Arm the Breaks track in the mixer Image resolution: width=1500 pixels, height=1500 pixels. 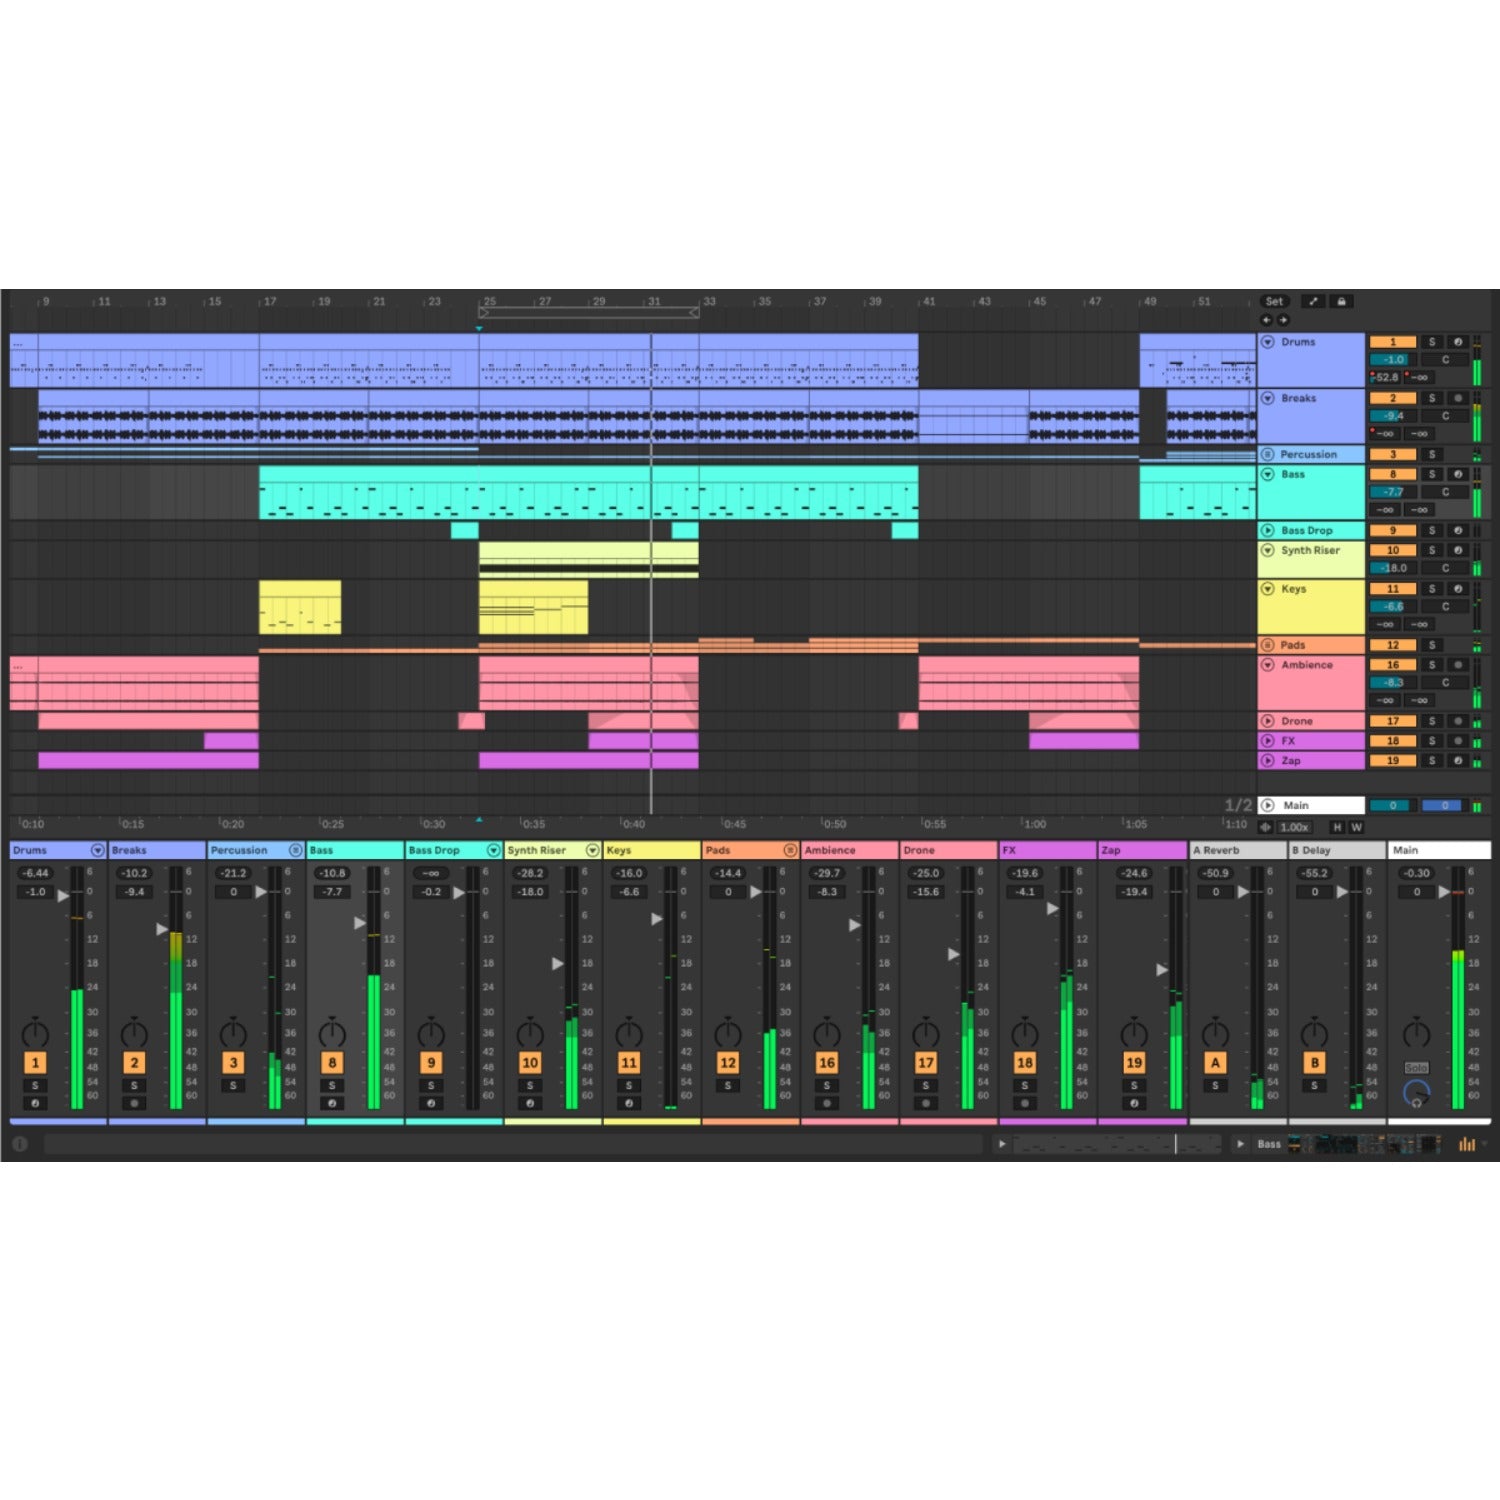tap(134, 1103)
